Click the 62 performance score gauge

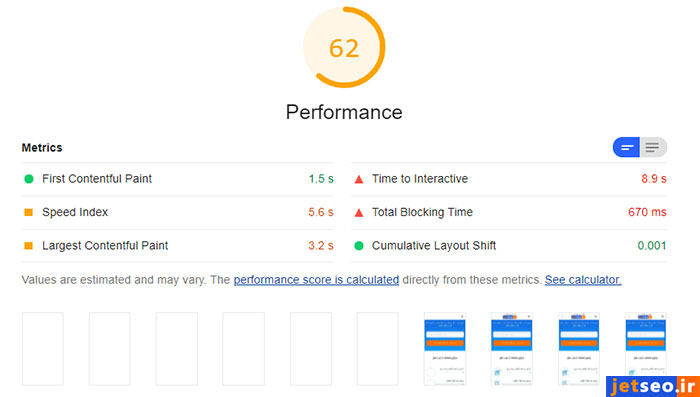pos(344,47)
